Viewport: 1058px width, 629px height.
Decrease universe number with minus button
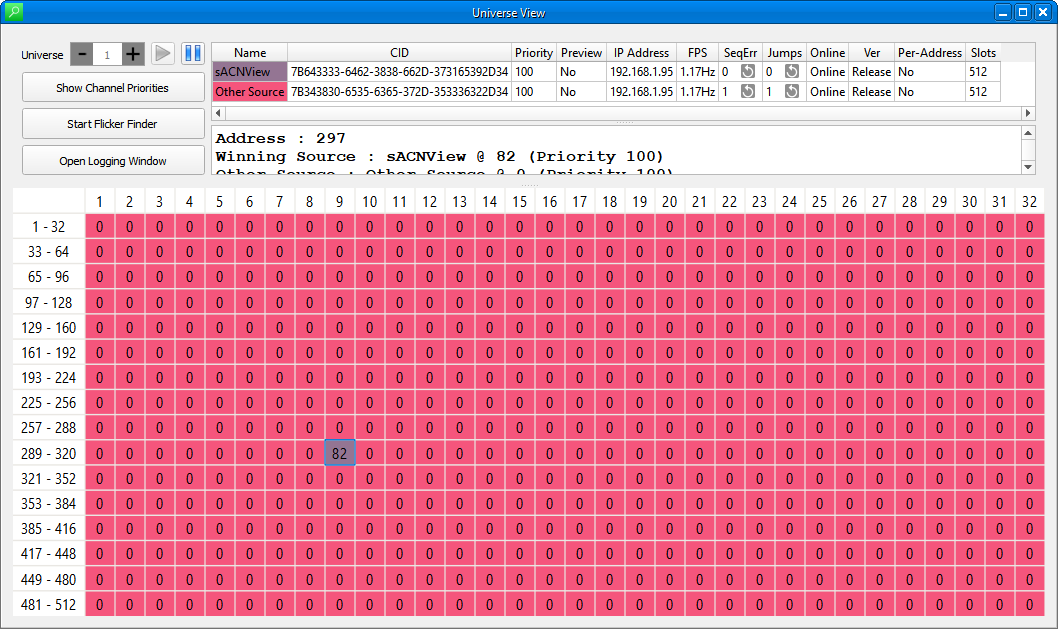pos(82,55)
